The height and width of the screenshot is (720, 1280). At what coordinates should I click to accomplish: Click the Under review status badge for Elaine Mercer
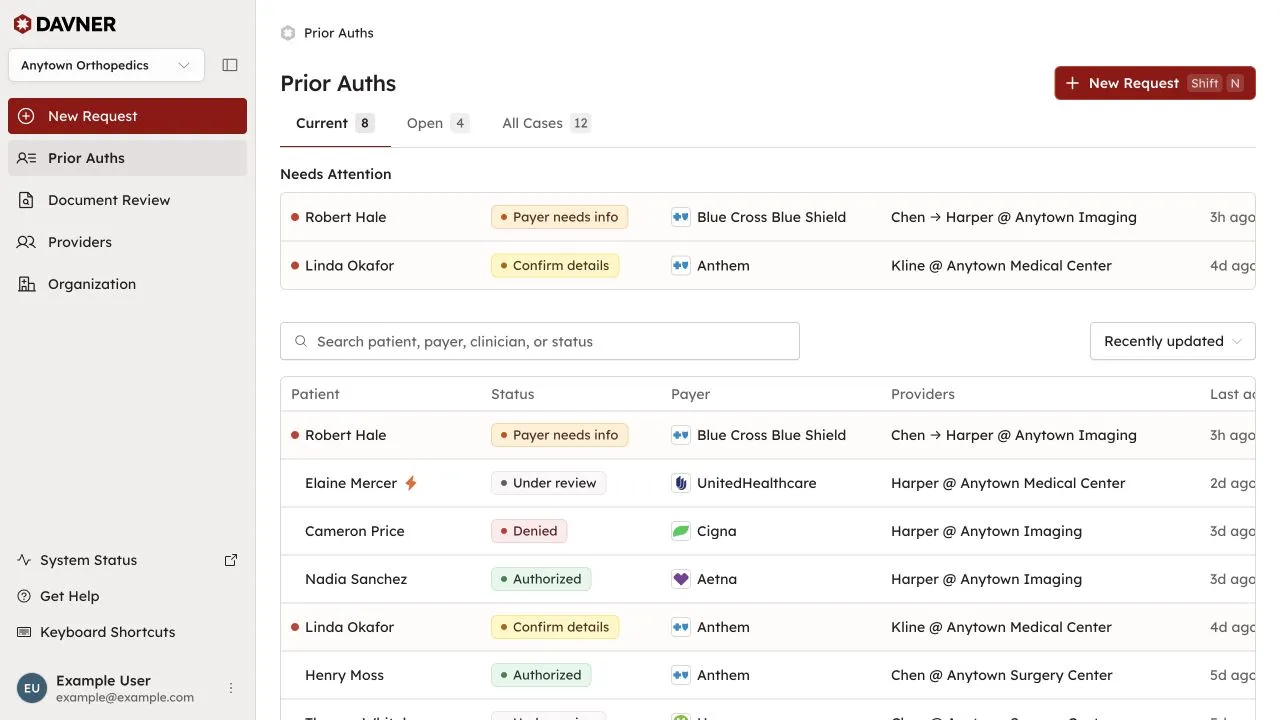[x=548, y=483]
